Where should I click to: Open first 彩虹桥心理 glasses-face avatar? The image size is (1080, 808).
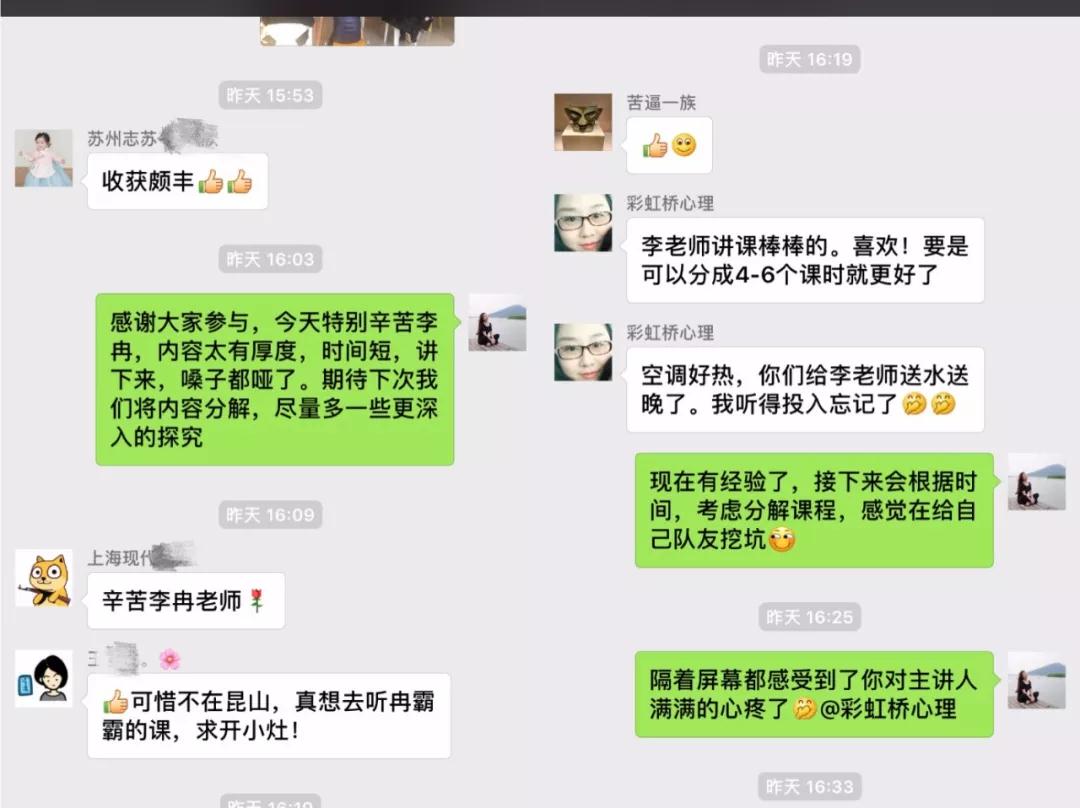583,222
